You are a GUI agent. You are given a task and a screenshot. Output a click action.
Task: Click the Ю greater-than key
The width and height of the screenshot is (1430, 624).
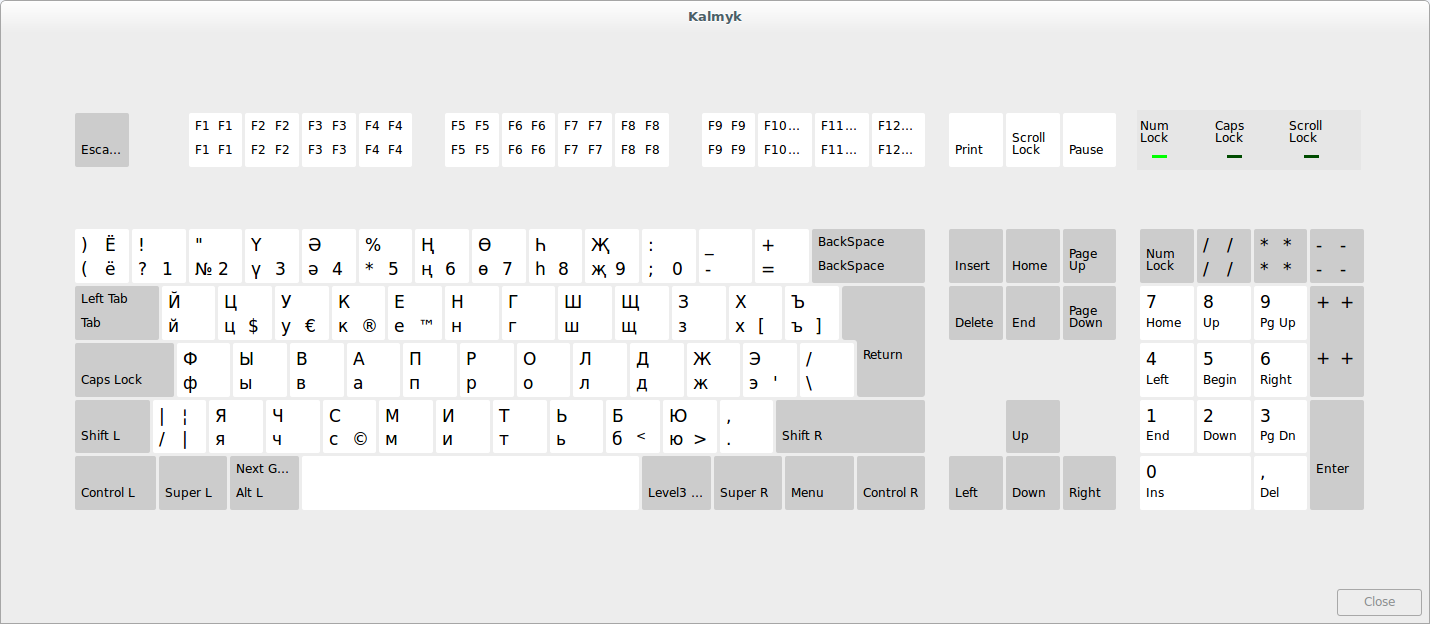(x=689, y=427)
